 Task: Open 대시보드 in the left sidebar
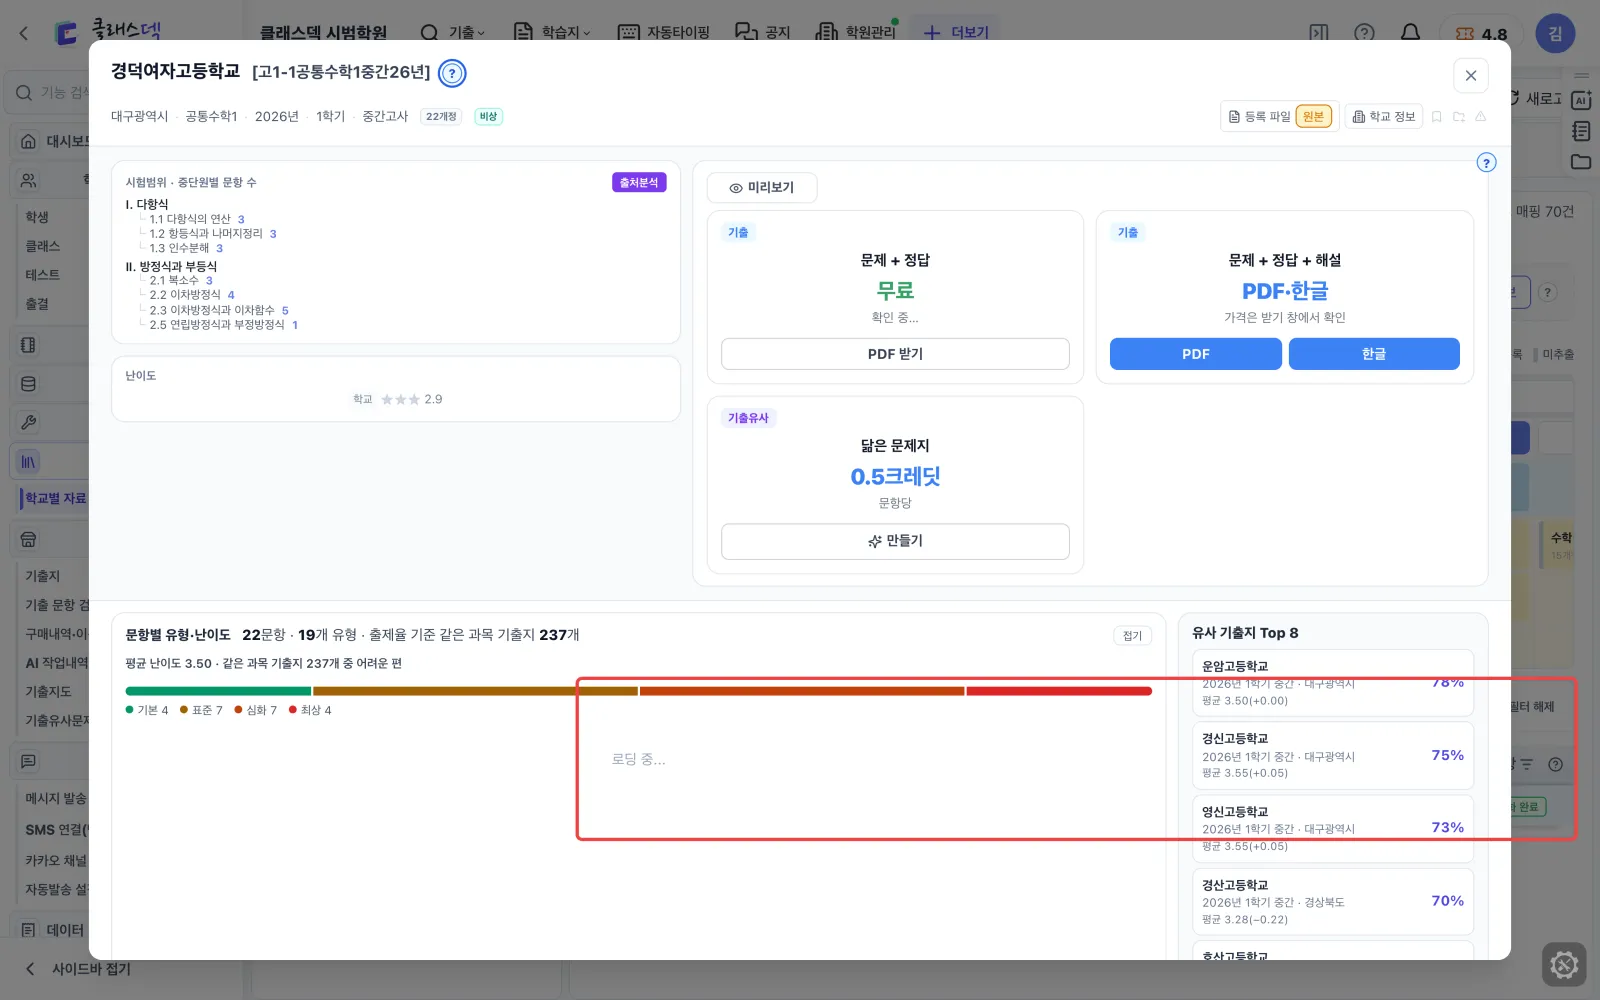[56, 141]
